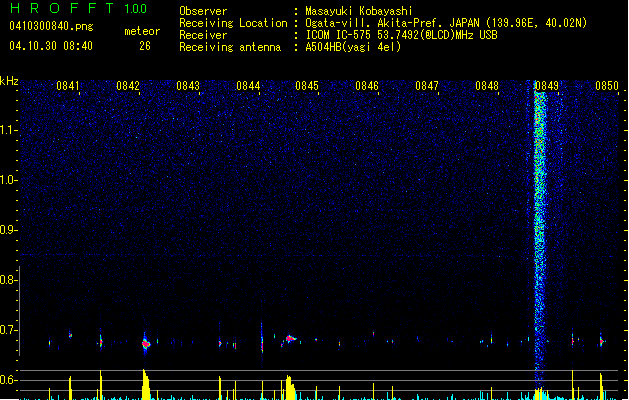629x400 pixels.
Task: Click the 0846 time marker
Action: point(367,86)
